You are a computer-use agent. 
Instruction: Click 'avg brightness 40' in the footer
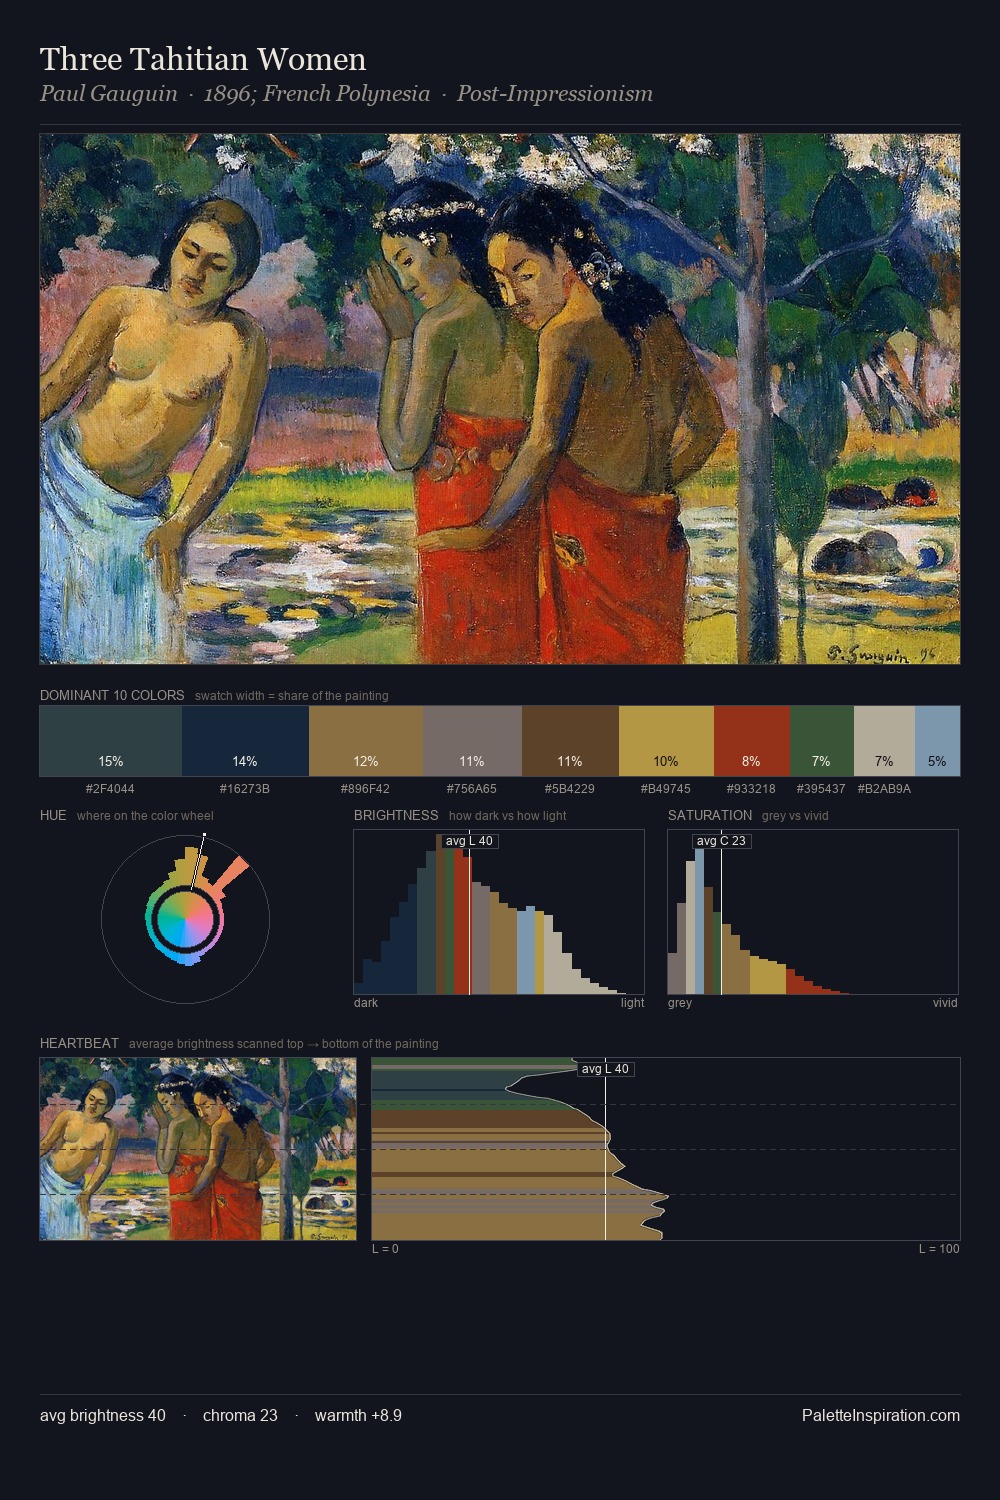click(x=103, y=1415)
